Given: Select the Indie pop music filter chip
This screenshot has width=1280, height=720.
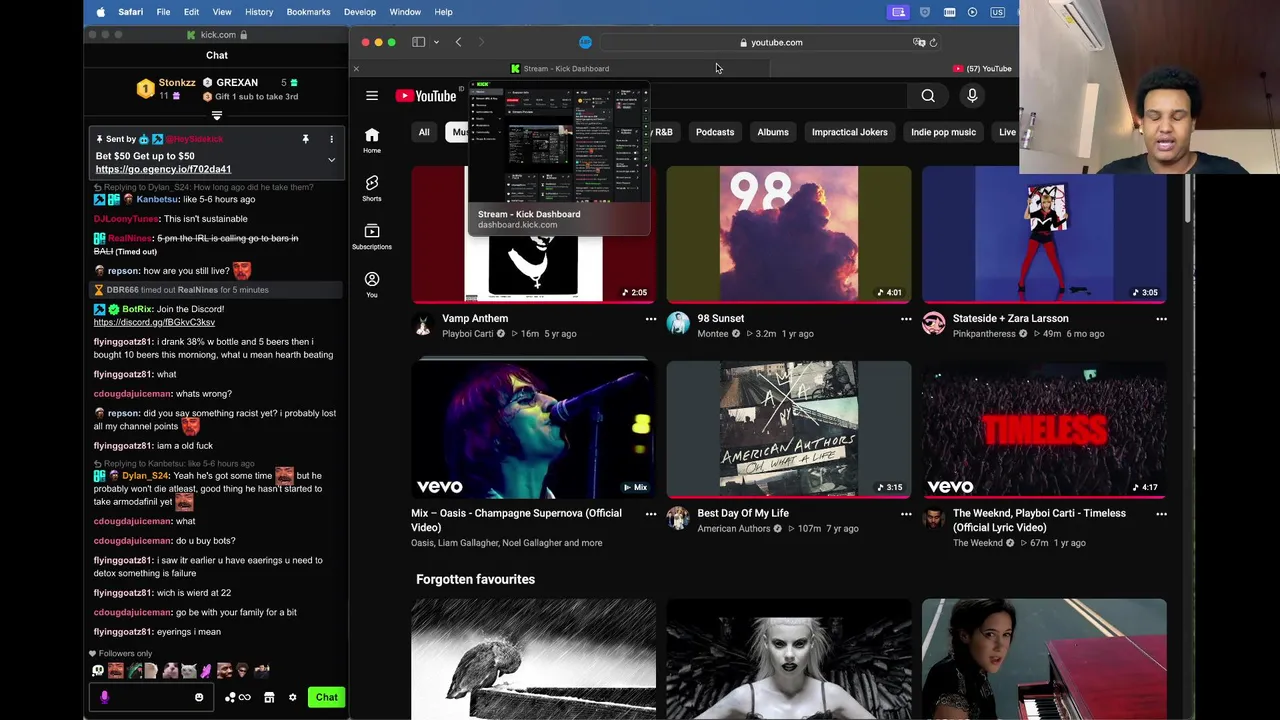Looking at the screenshot, I should [943, 132].
